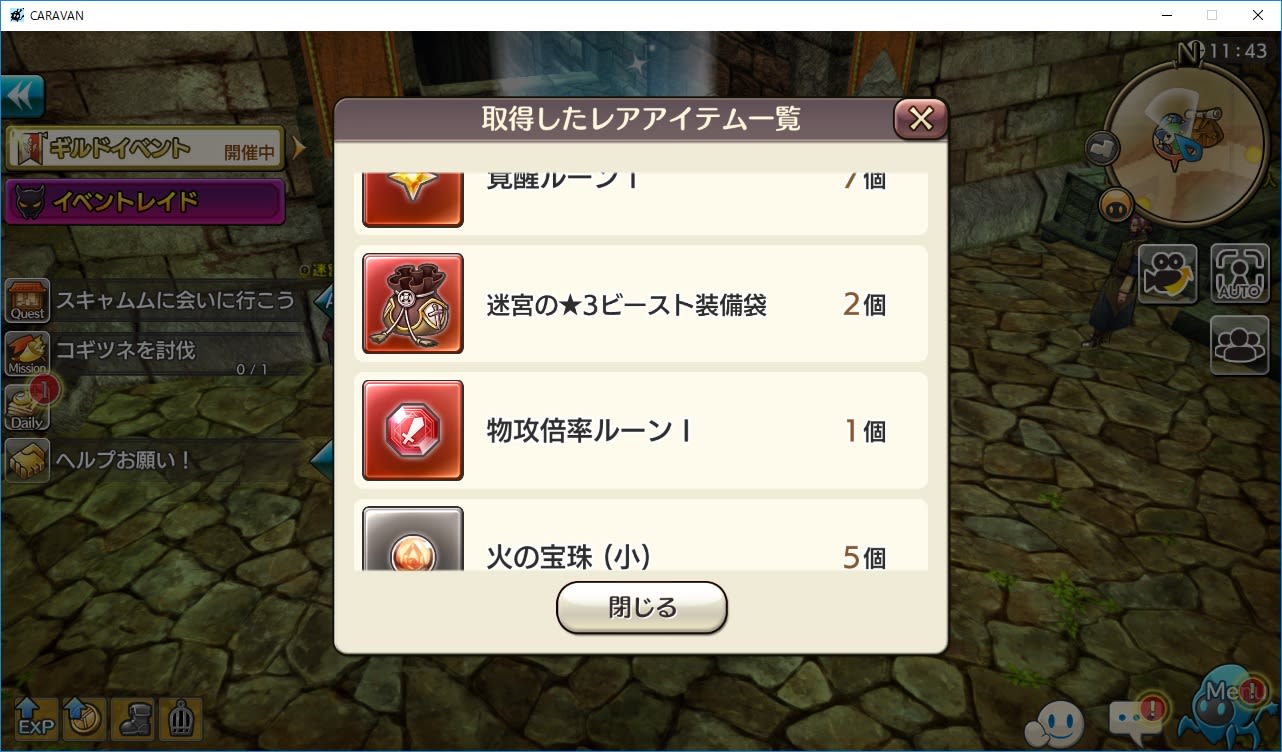The width and height of the screenshot is (1282, 752).
Task: Open the ギルドイベント banner
Action: click(145, 149)
